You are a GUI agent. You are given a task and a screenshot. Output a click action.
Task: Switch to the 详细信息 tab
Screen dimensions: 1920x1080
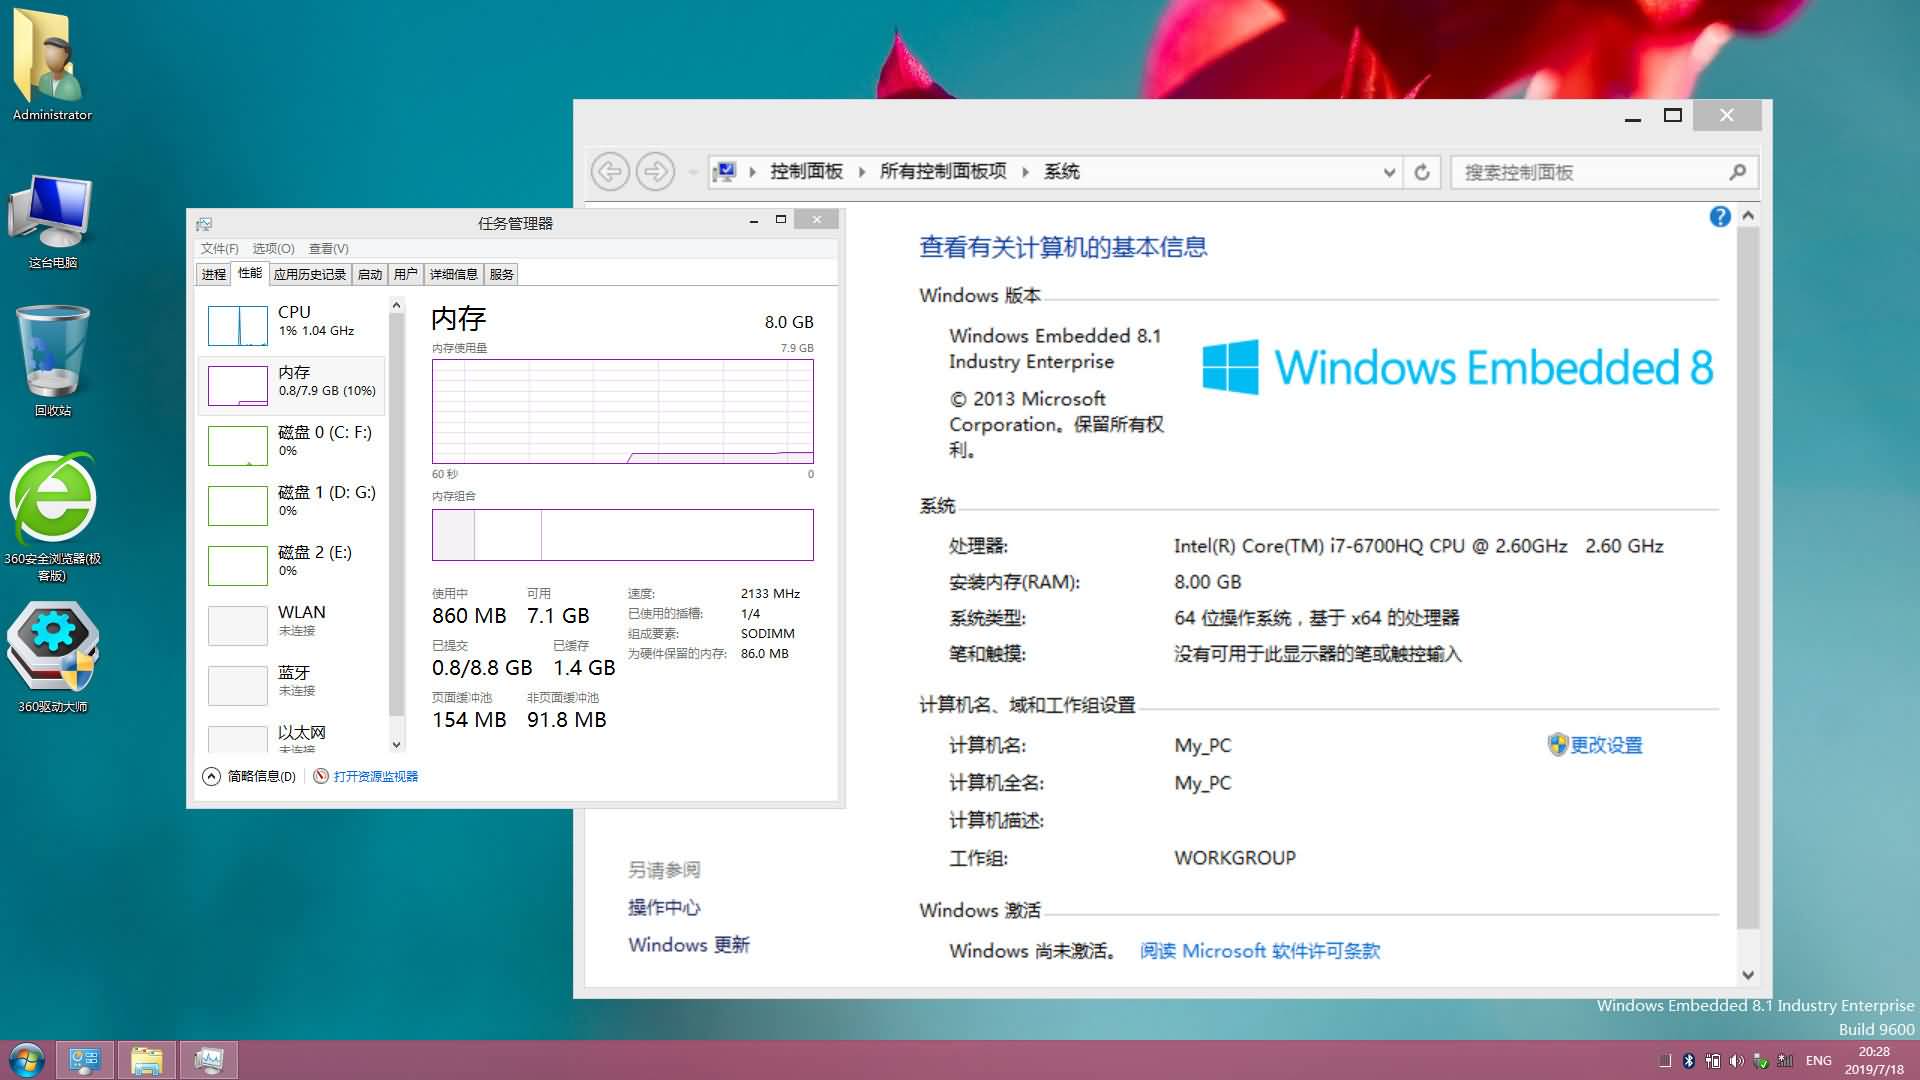454,274
